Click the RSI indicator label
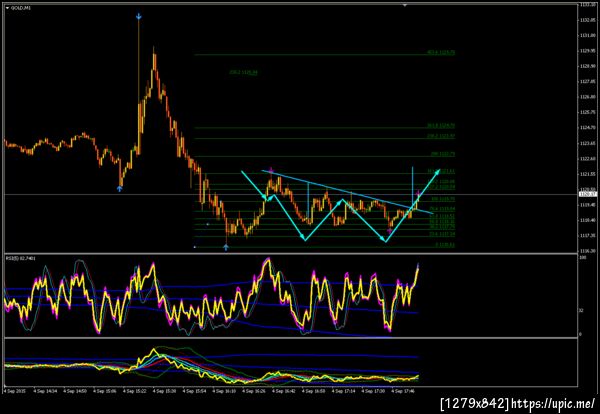 [20, 258]
